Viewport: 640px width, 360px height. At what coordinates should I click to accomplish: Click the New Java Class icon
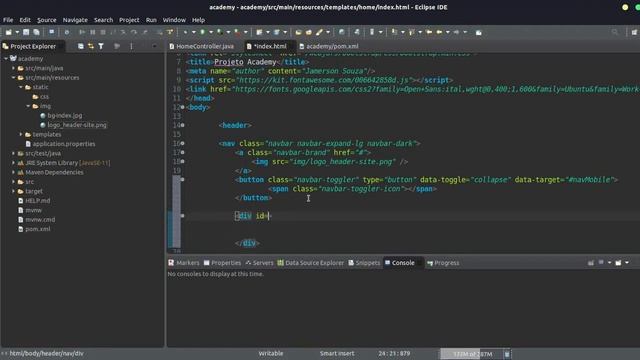click(277, 32)
